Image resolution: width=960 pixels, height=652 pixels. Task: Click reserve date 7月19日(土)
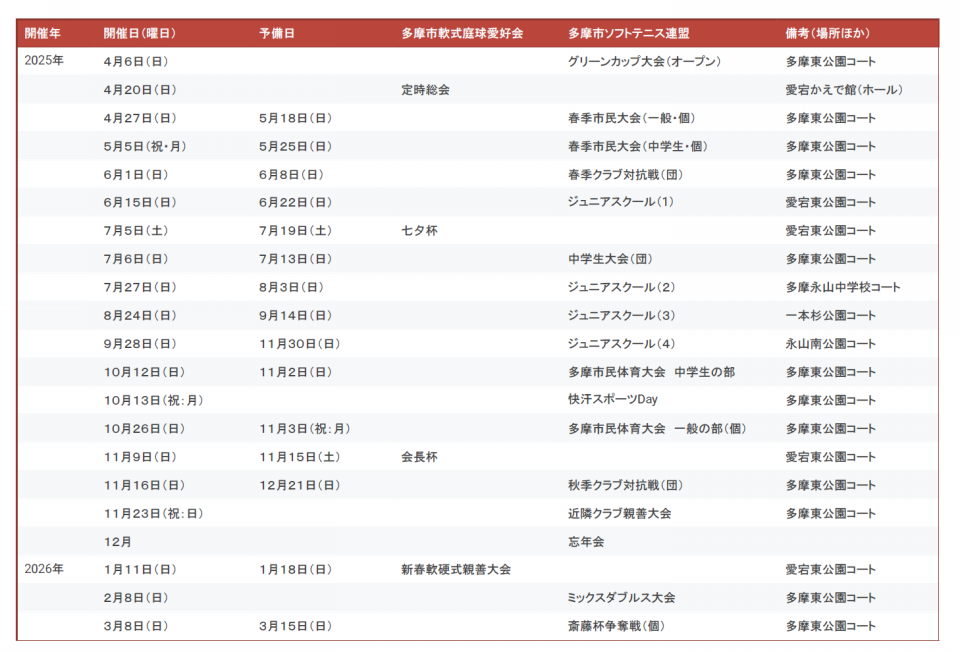coord(296,231)
